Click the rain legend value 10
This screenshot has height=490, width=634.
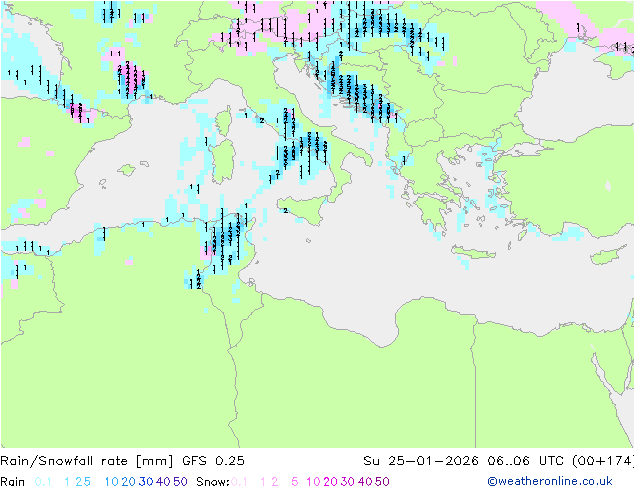coord(111,482)
